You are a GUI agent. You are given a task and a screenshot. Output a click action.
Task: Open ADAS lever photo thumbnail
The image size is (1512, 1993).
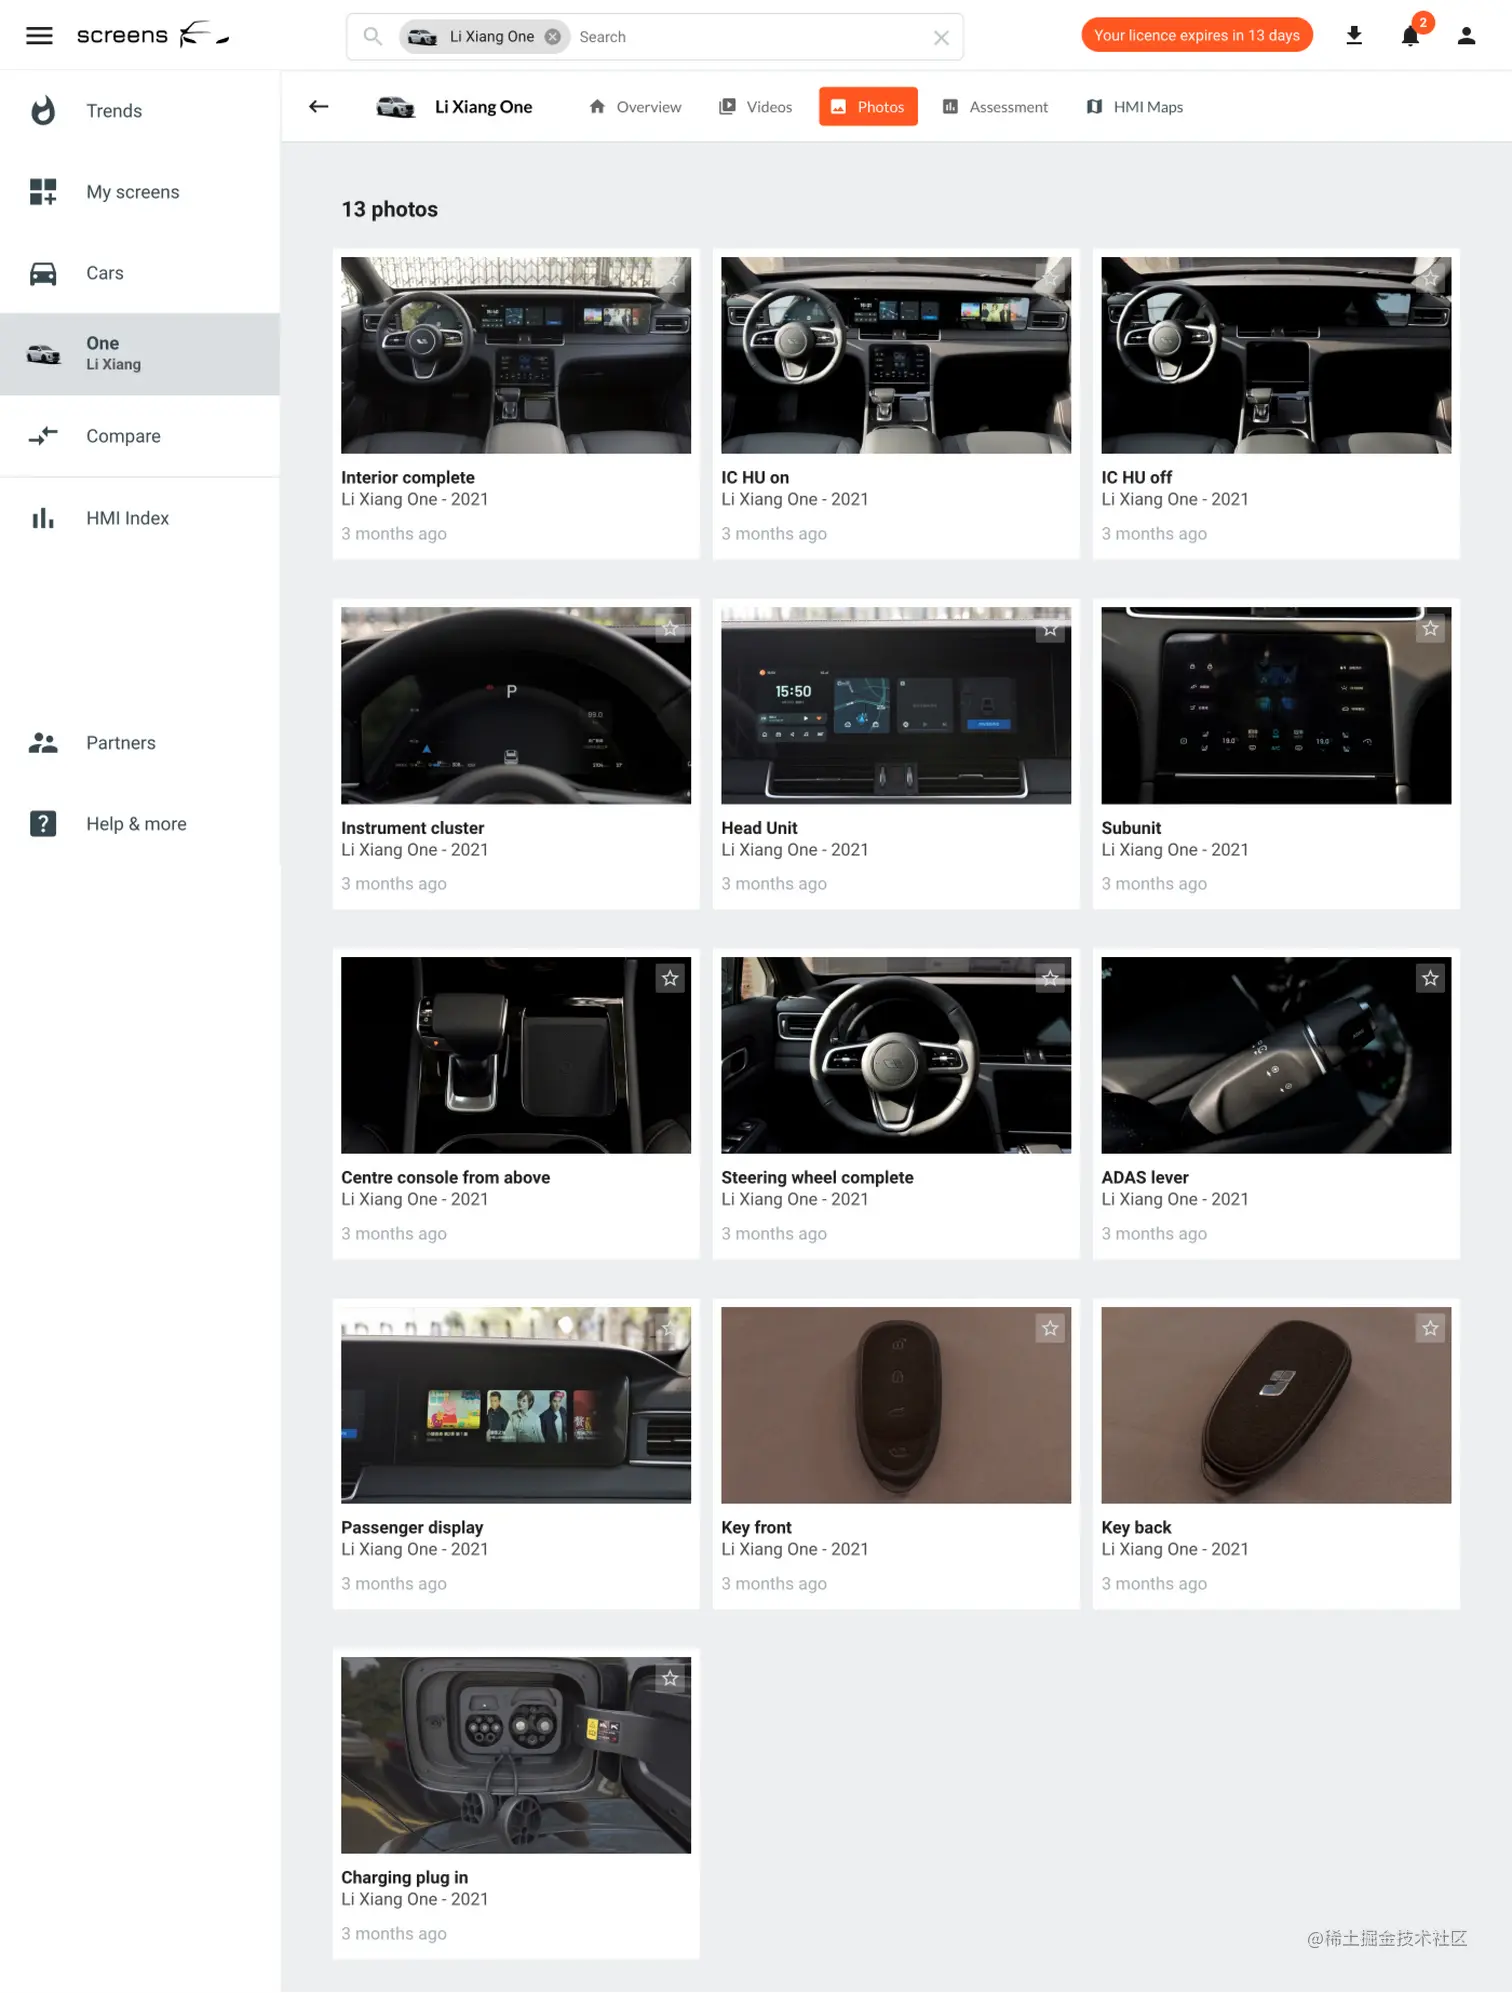point(1276,1055)
